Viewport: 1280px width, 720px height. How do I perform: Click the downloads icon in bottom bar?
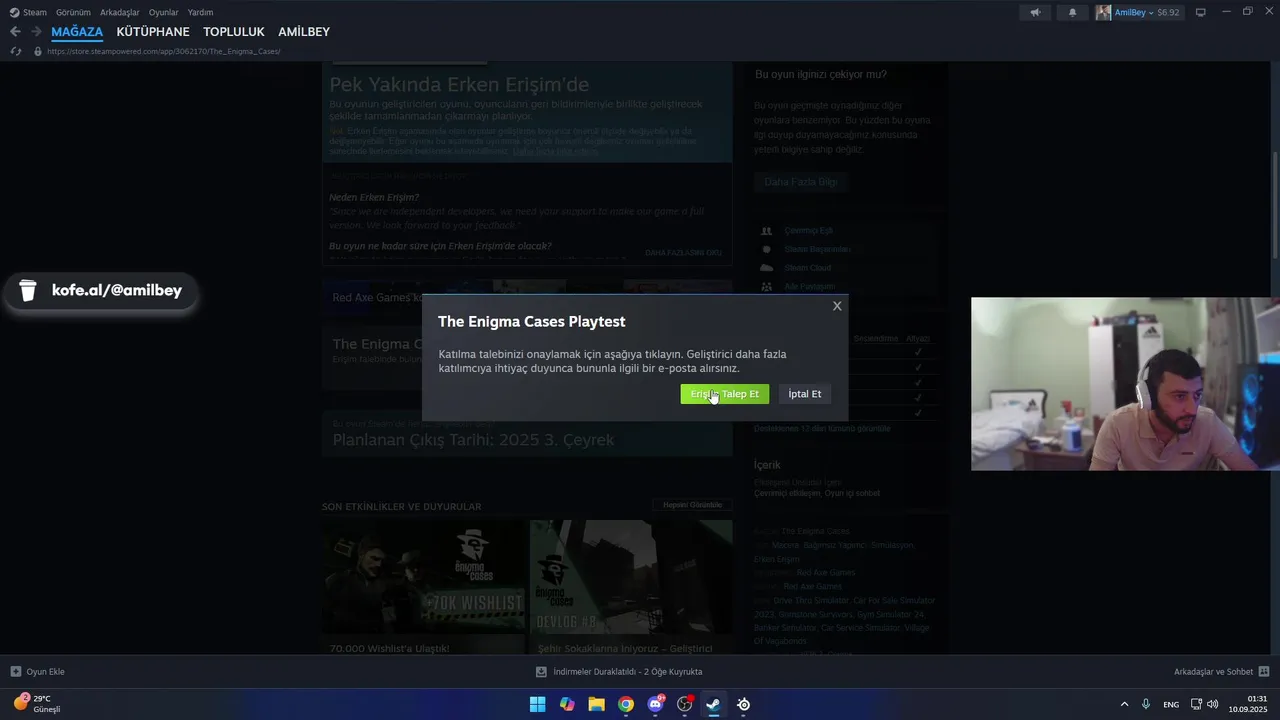pyautogui.click(x=541, y=672)
